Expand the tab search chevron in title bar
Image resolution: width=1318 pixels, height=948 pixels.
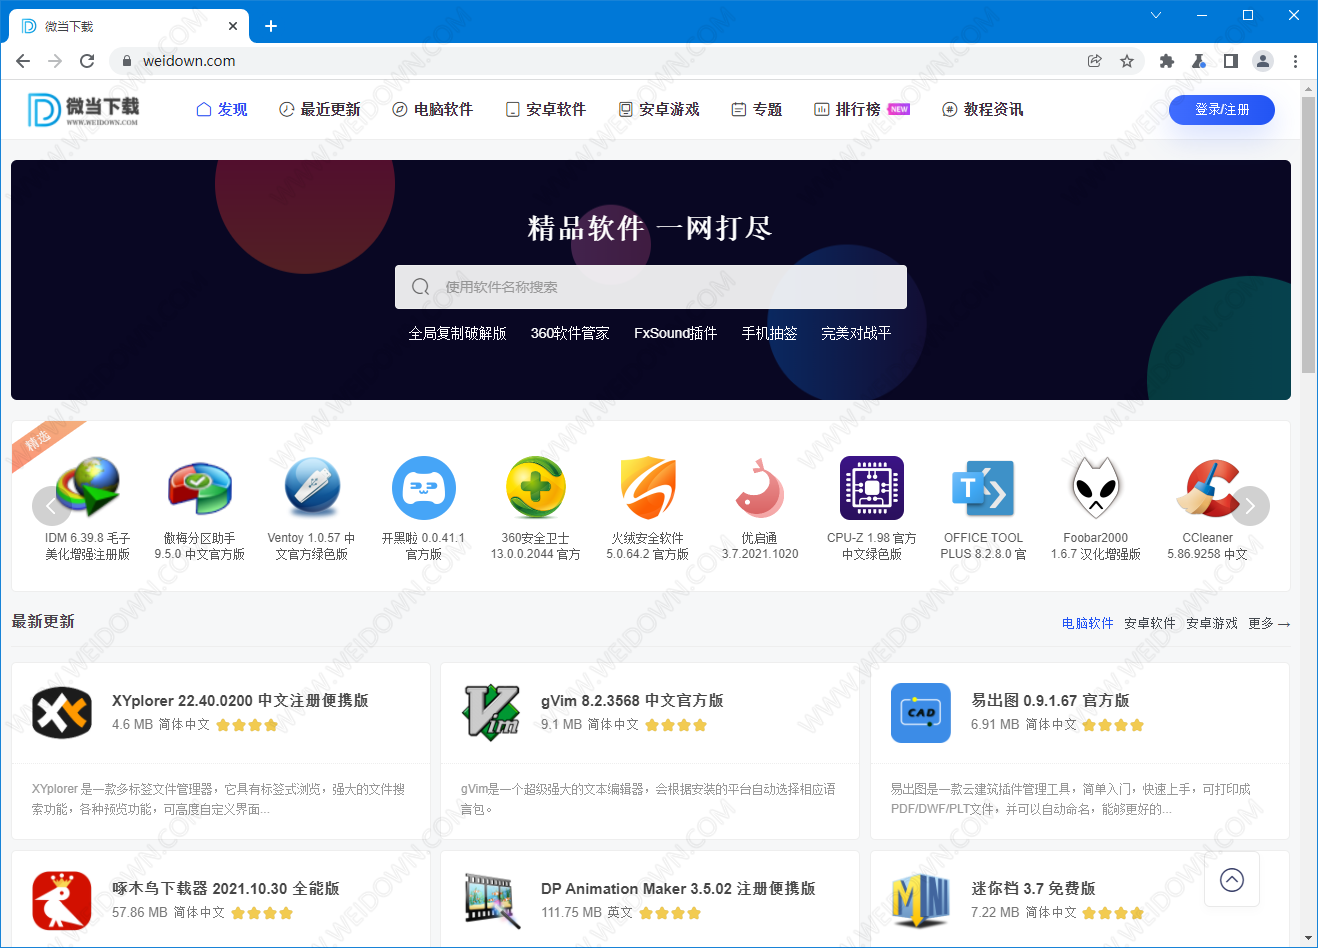coord(1156,15)
